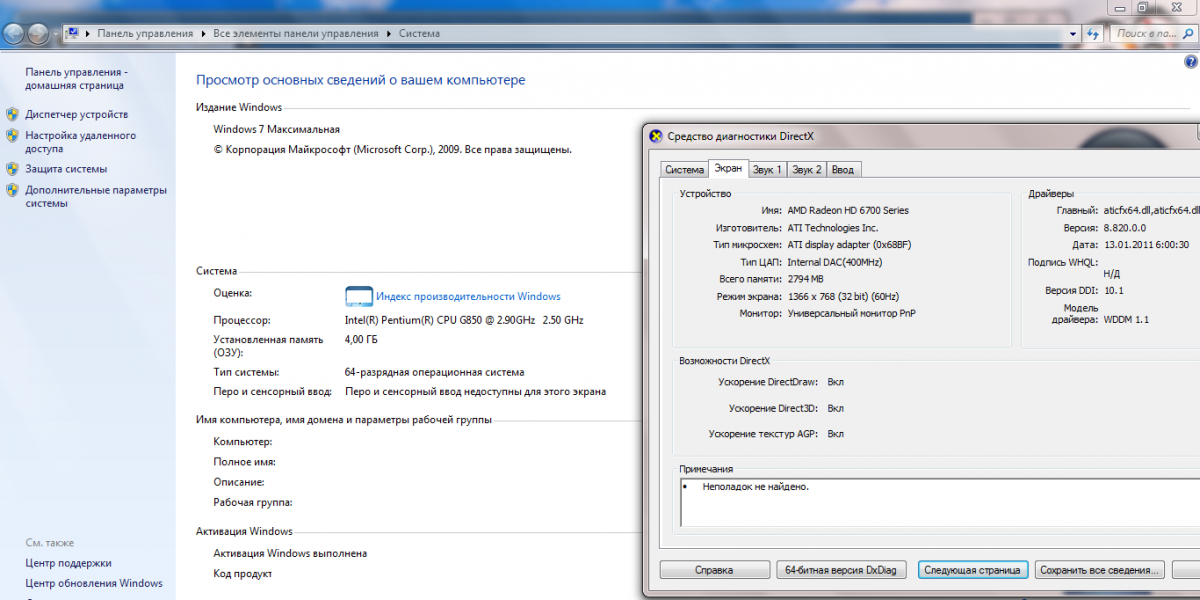The width and height of the screenshot is (1200, 600).
Task: Select screen mode '1366 x 768 (32 bit) (60Hz)'
Action: 843,297
